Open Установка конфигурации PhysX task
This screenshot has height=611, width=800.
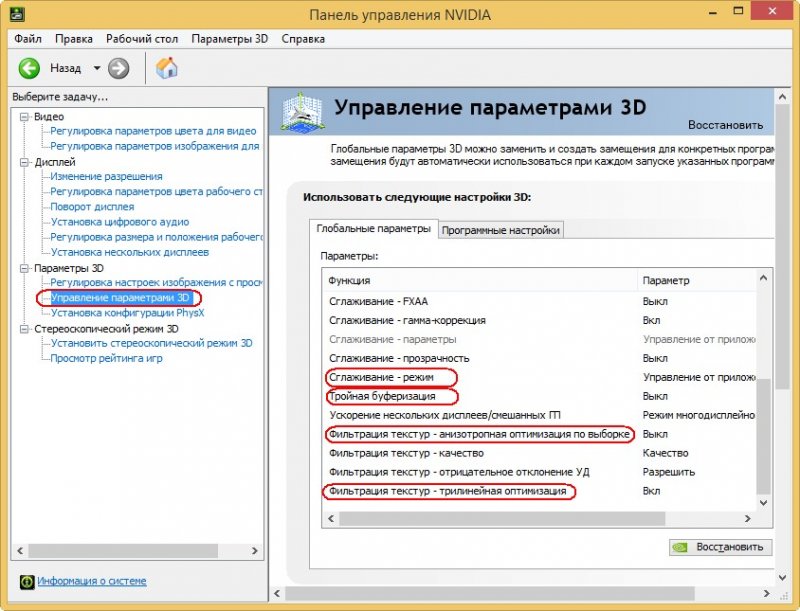tap(128, 313)
